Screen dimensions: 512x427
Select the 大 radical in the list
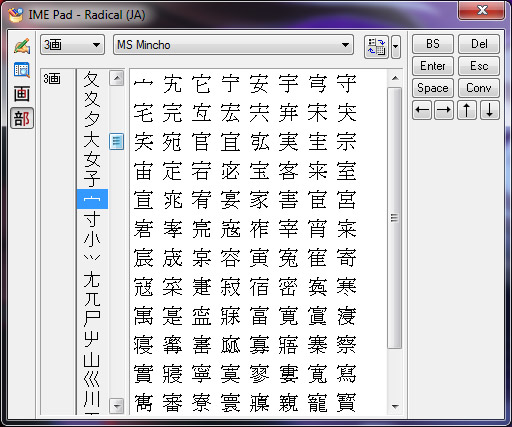[x=92, y=139]
